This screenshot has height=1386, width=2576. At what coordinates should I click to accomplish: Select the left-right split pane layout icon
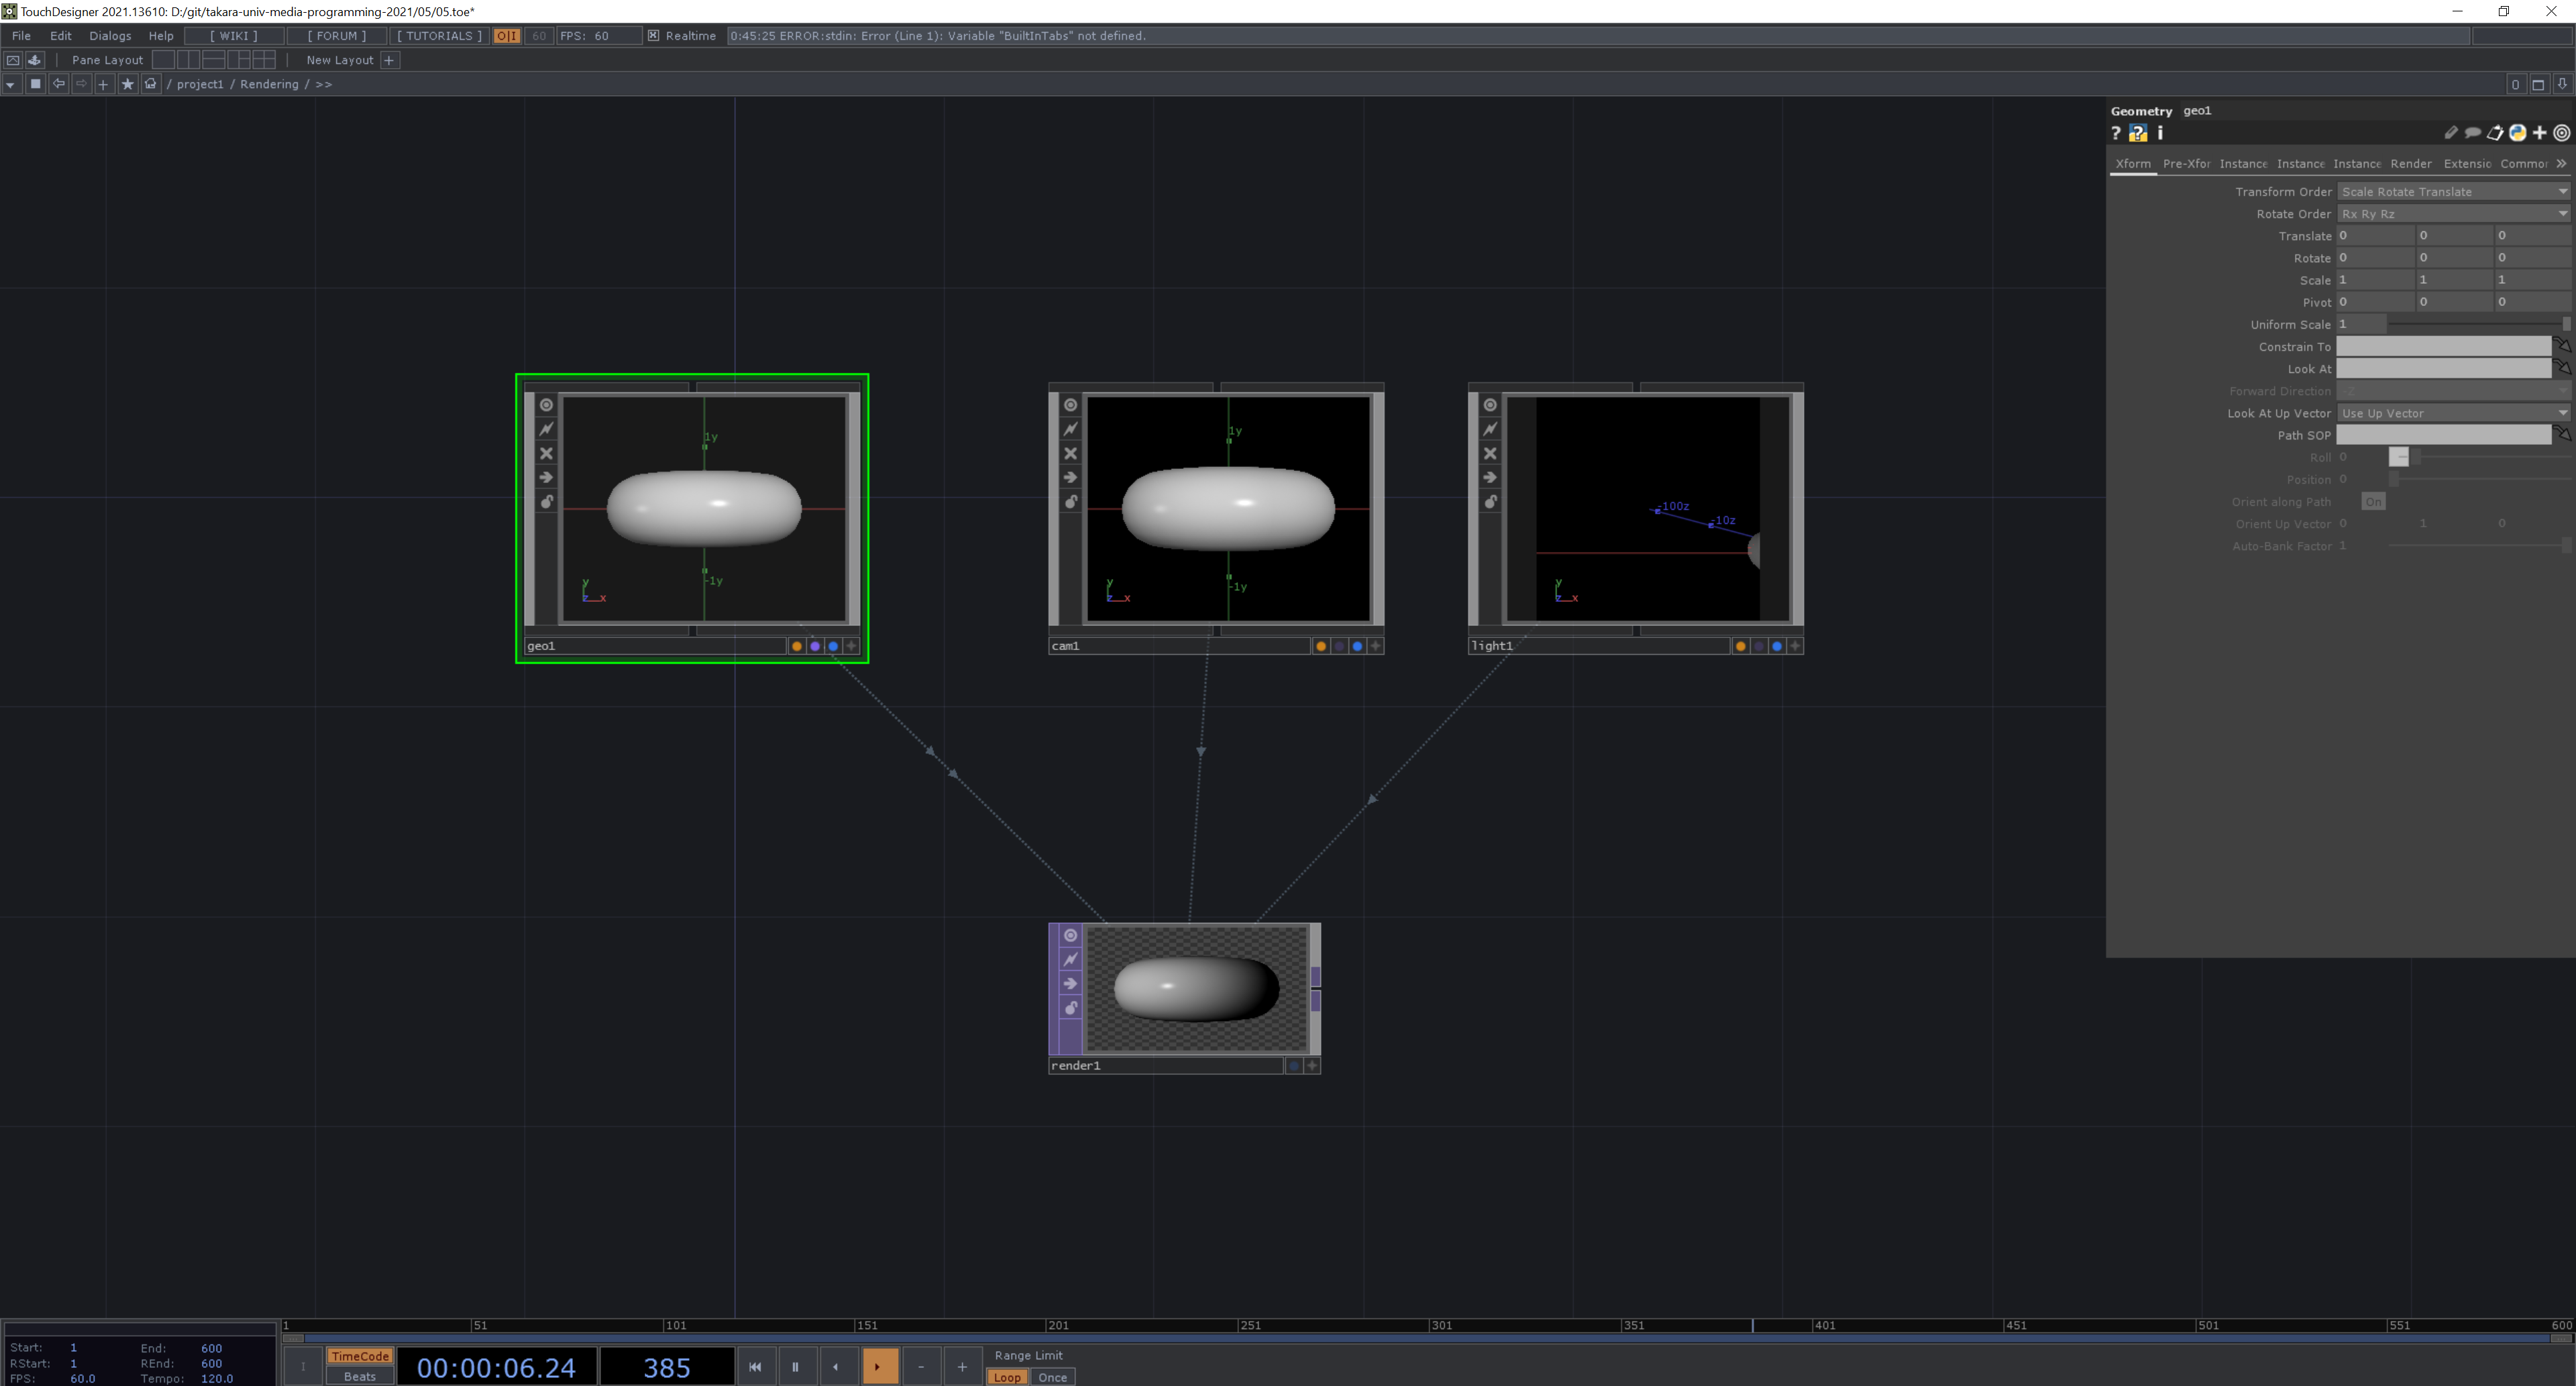(x=188, y=60)
